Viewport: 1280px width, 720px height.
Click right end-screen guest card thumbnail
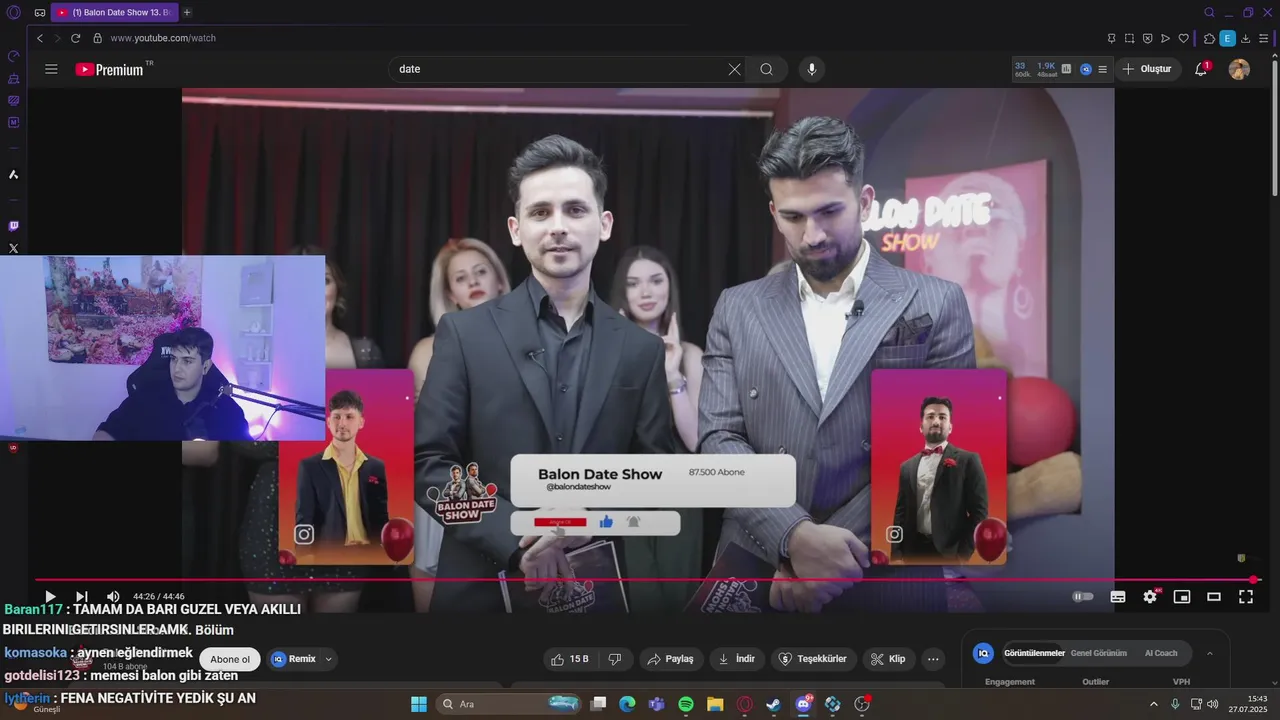tap(939, 467)
